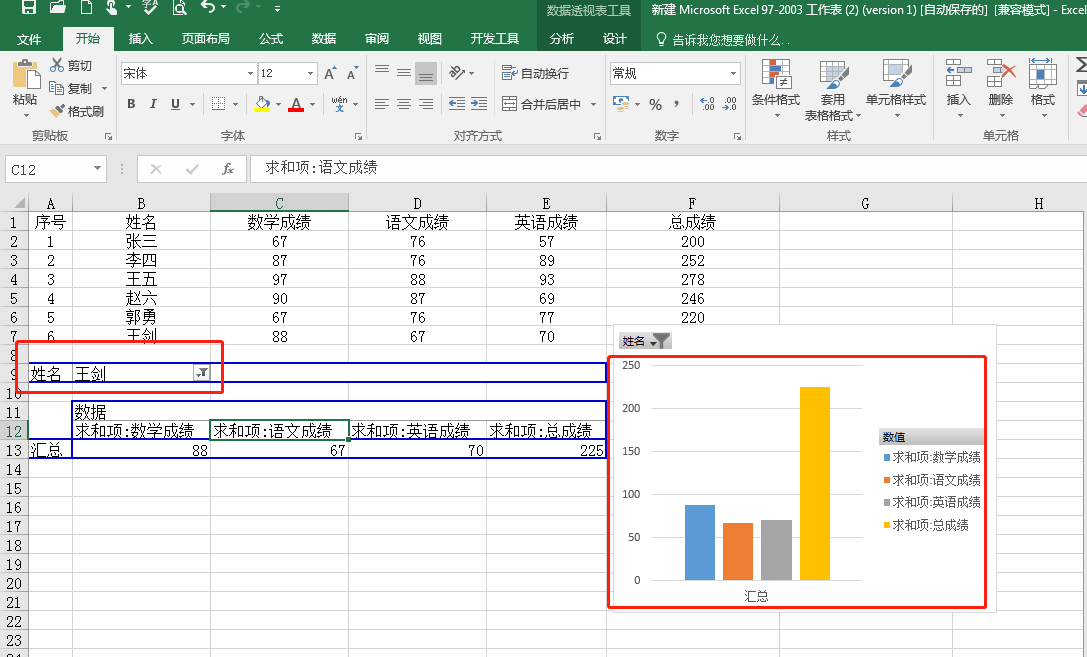Toggle Top Align in alignment group

point(382,72)
